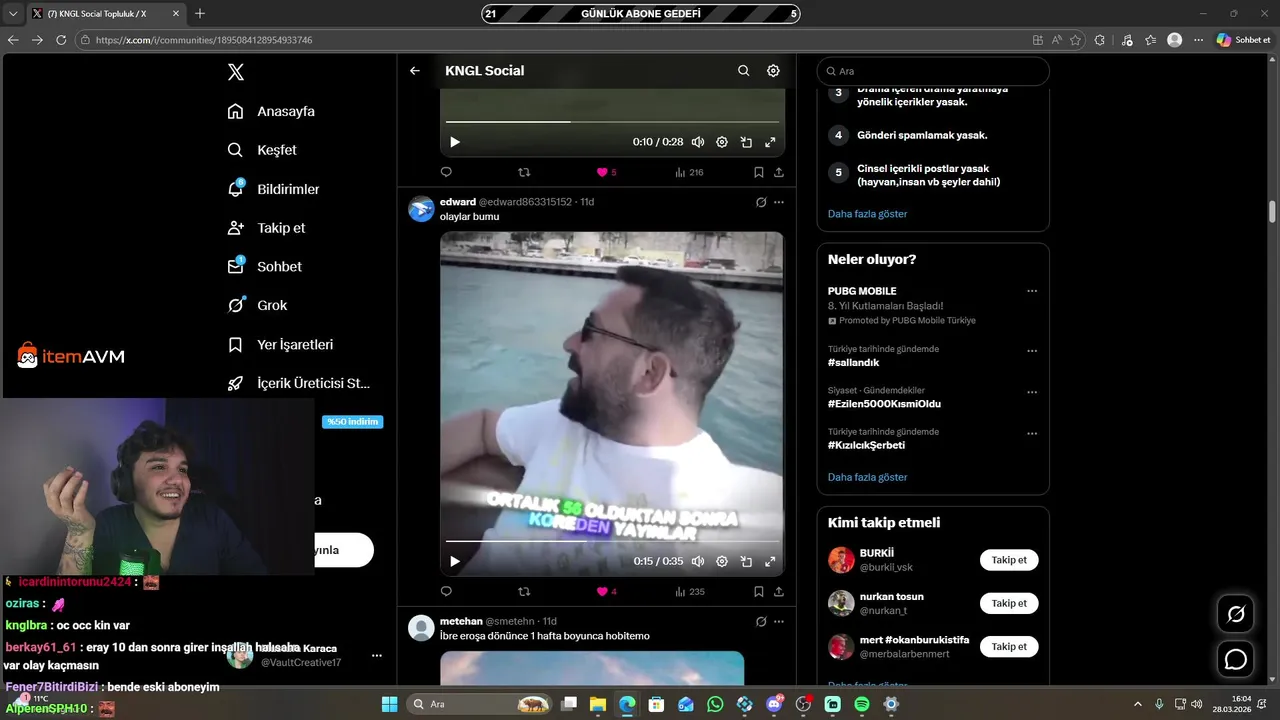Open Edge Copilot Sohbet et
Viewport: 1280px width, 720px height.
coord(1243,40)
